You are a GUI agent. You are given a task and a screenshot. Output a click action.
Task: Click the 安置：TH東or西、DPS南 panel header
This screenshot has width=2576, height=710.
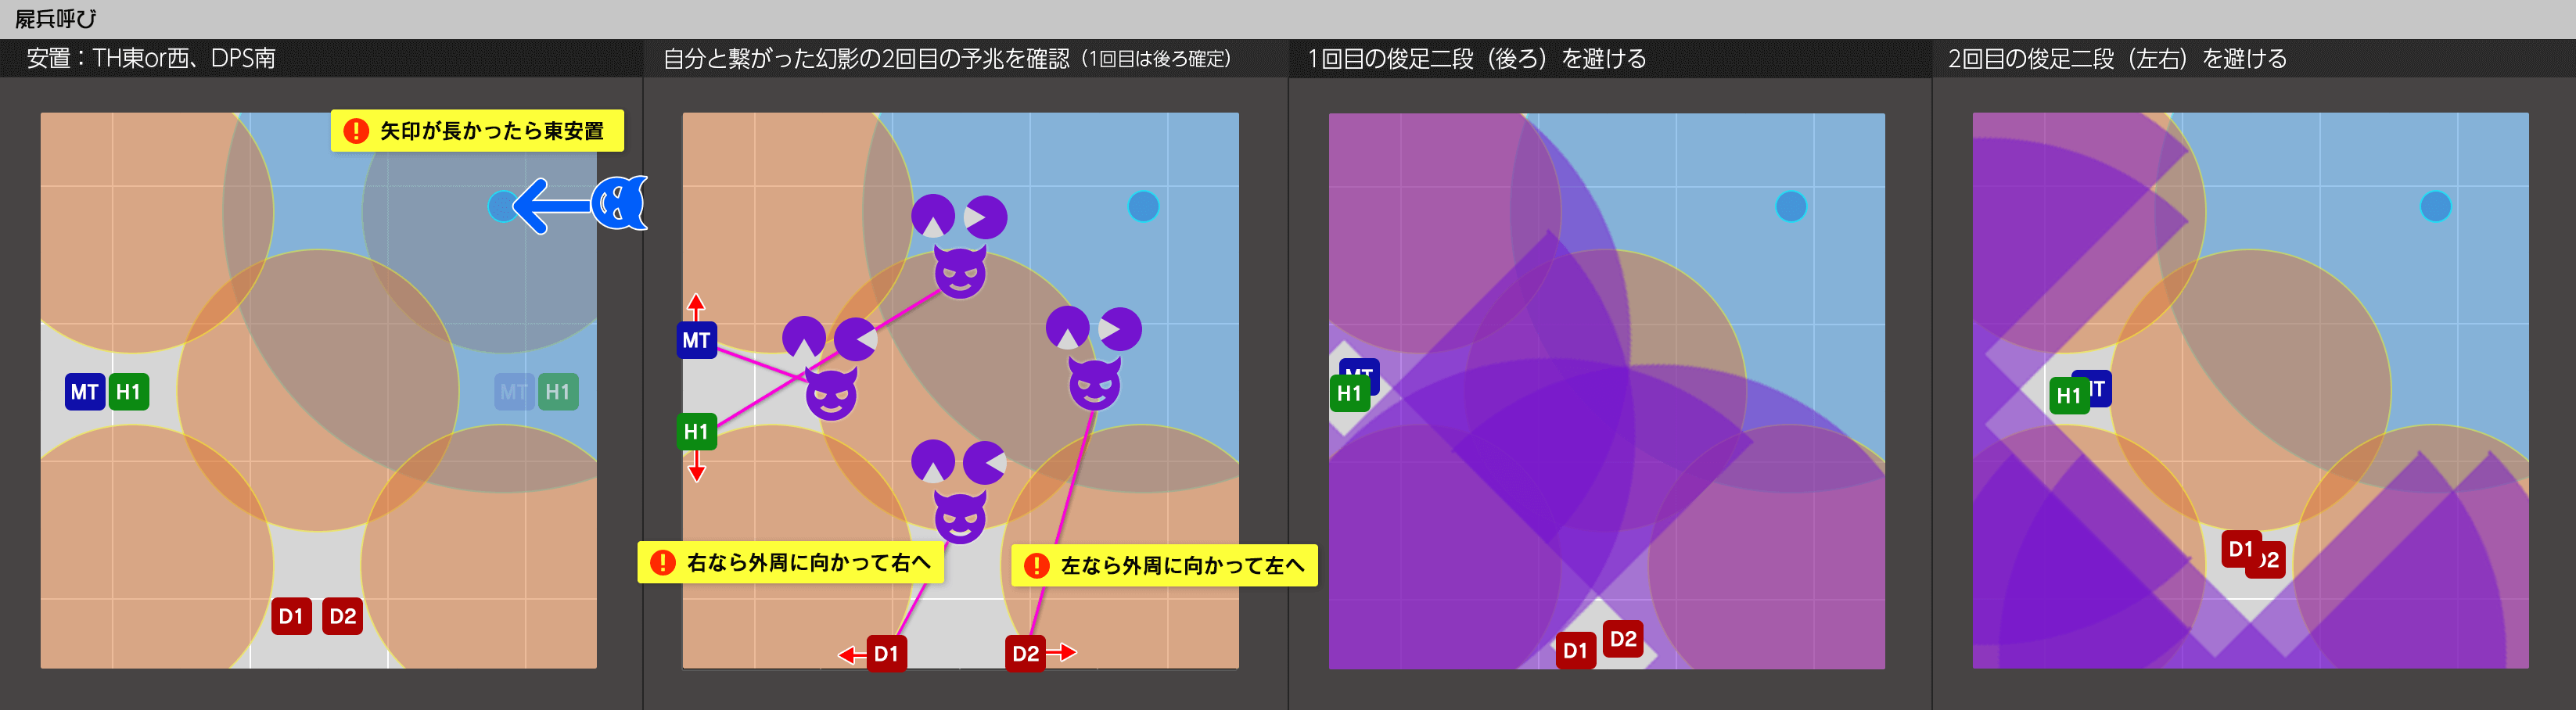point(151,59)
